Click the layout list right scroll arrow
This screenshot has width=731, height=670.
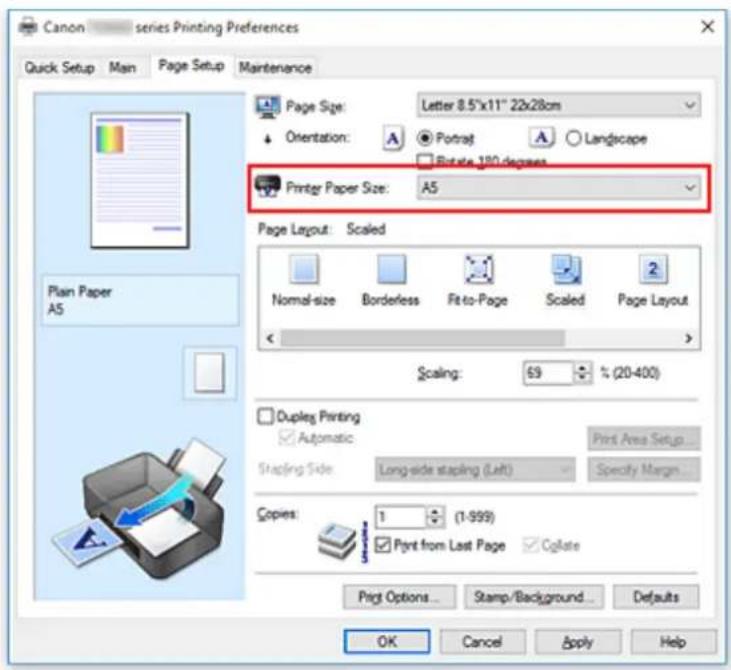pos(689,338)
